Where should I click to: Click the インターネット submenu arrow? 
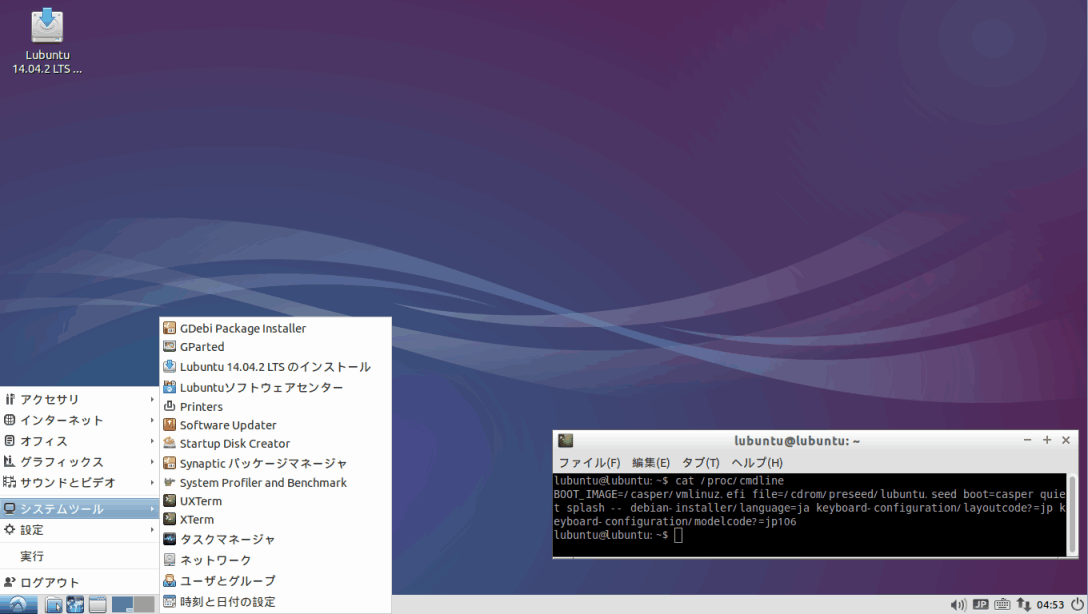[x=152, y=420]
